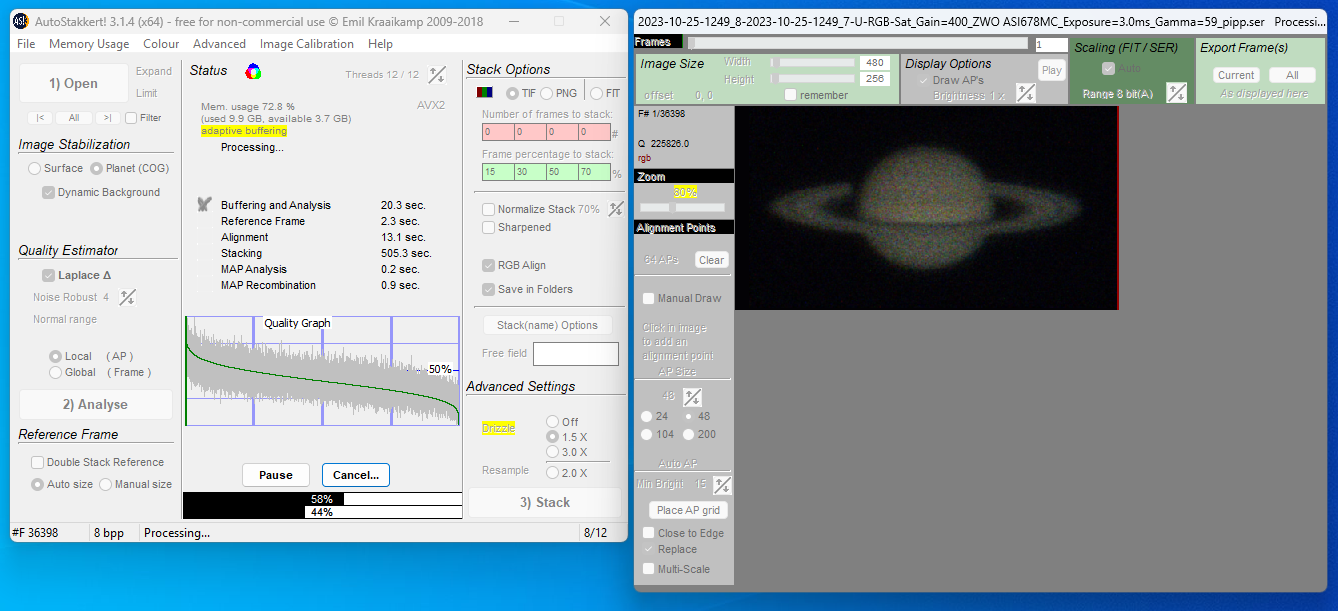Click the Normalize Stack percentage adjust icon
Viewport: 1338px width, 611px height.
(616, 209)
